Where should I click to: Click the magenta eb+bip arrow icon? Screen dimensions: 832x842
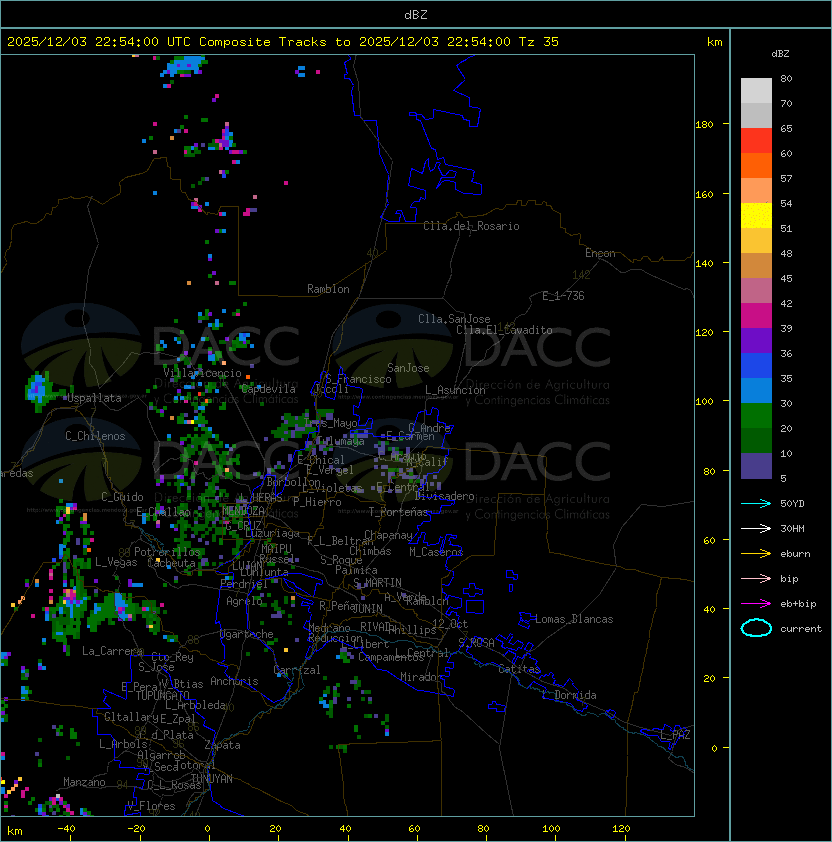tap(756, 604)
